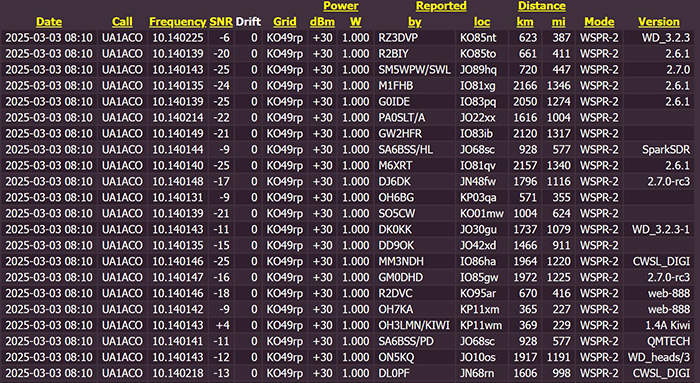
Task: Click the Frequency column header link
Action: (x=177, y=22)
